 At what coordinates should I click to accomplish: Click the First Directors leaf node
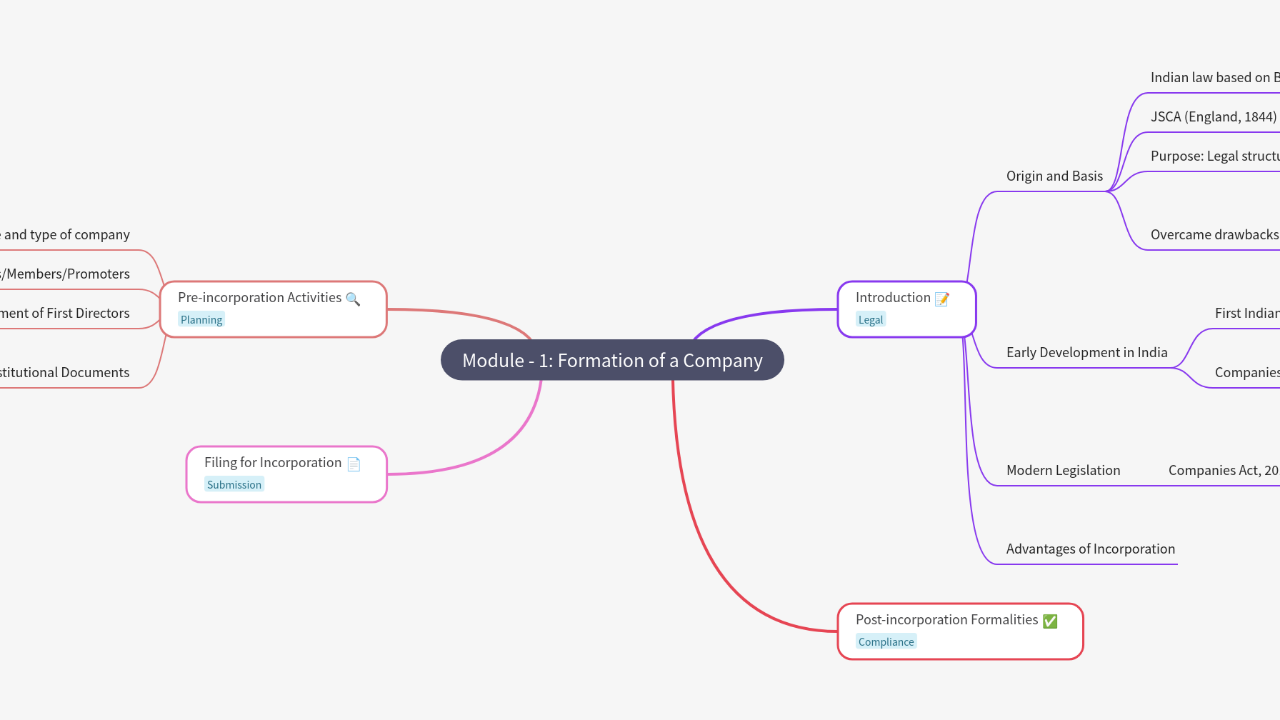click(66, 313)
